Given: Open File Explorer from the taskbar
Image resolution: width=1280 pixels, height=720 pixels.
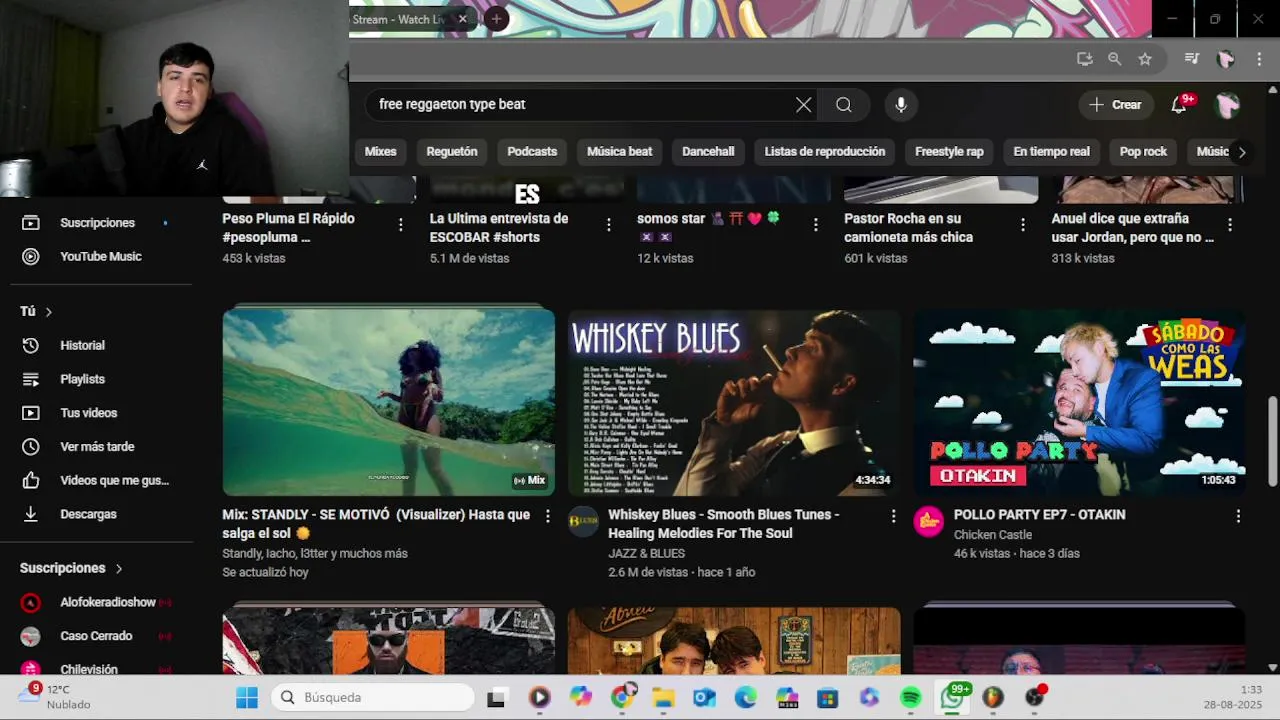Looking at the screenshot, I should (663, 698).
